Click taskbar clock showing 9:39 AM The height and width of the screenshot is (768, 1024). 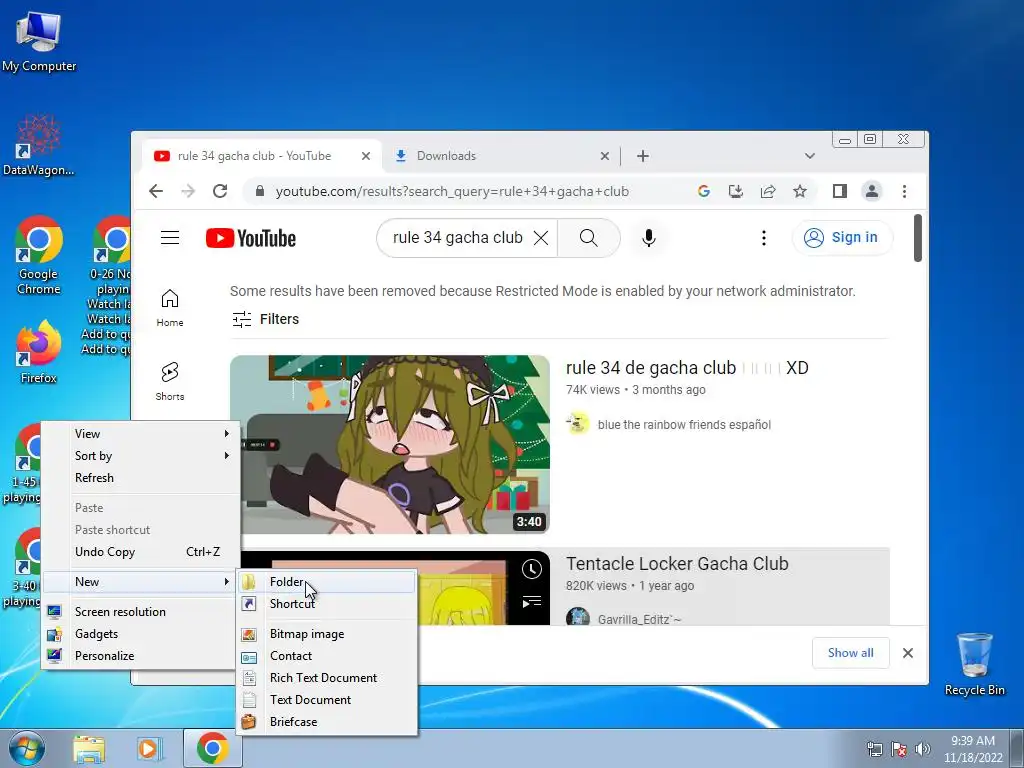click(972, 749)
